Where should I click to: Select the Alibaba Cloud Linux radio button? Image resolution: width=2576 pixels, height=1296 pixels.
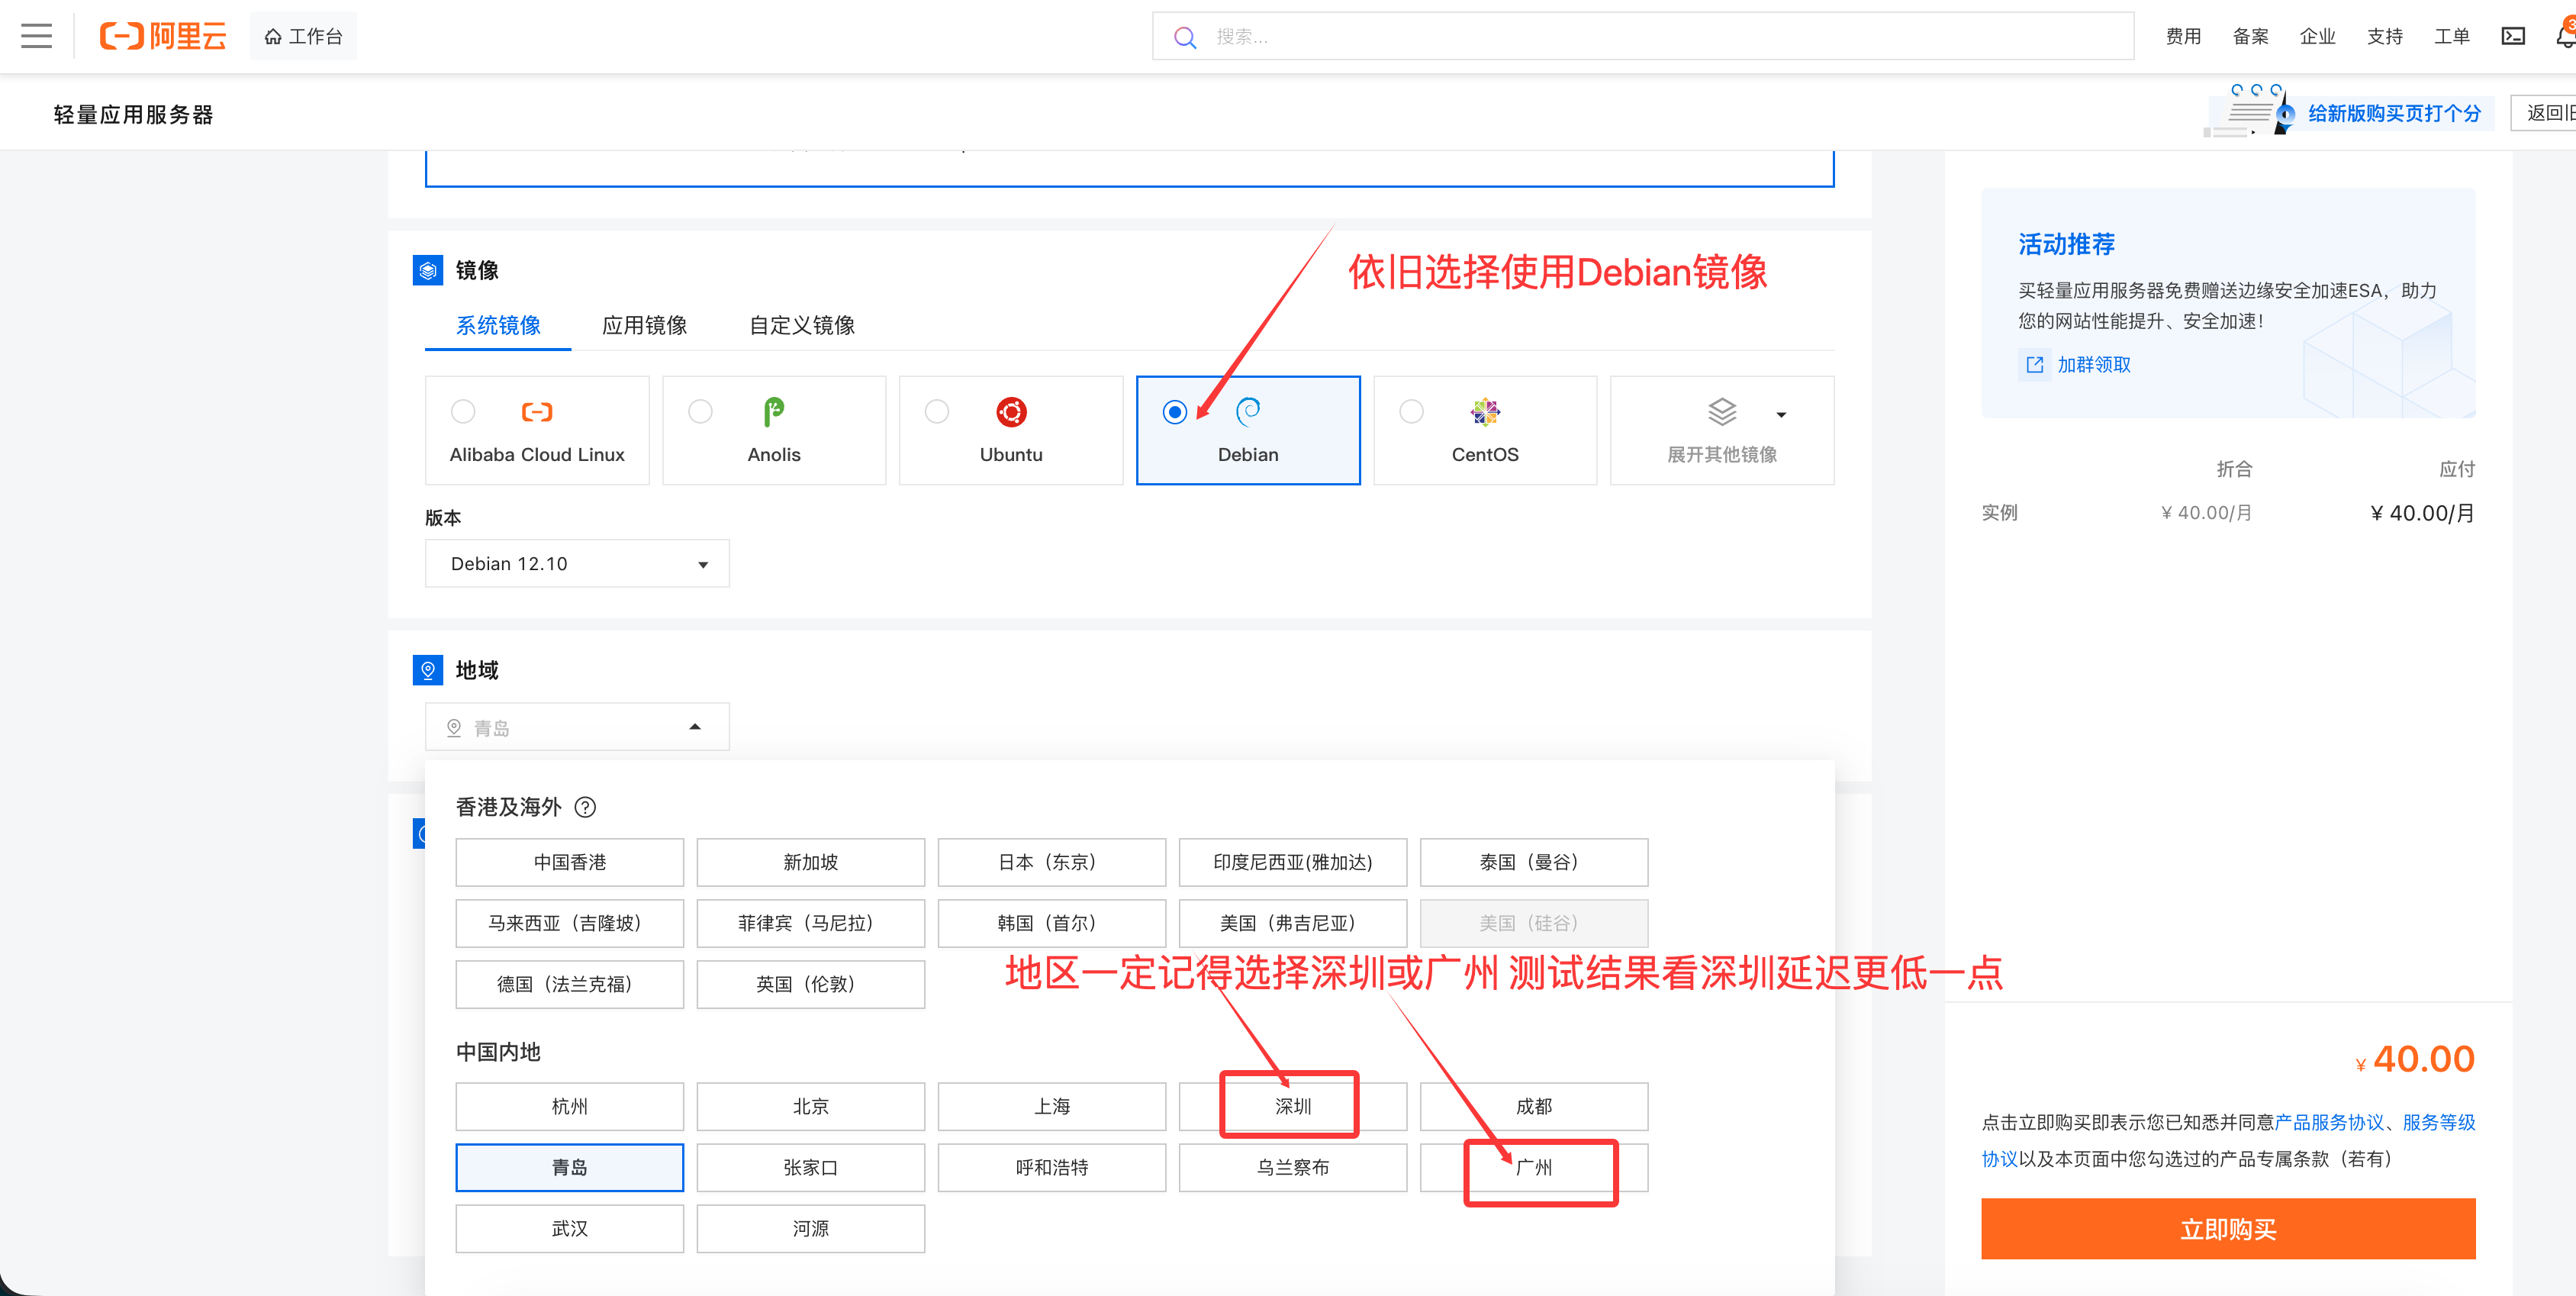462,411
